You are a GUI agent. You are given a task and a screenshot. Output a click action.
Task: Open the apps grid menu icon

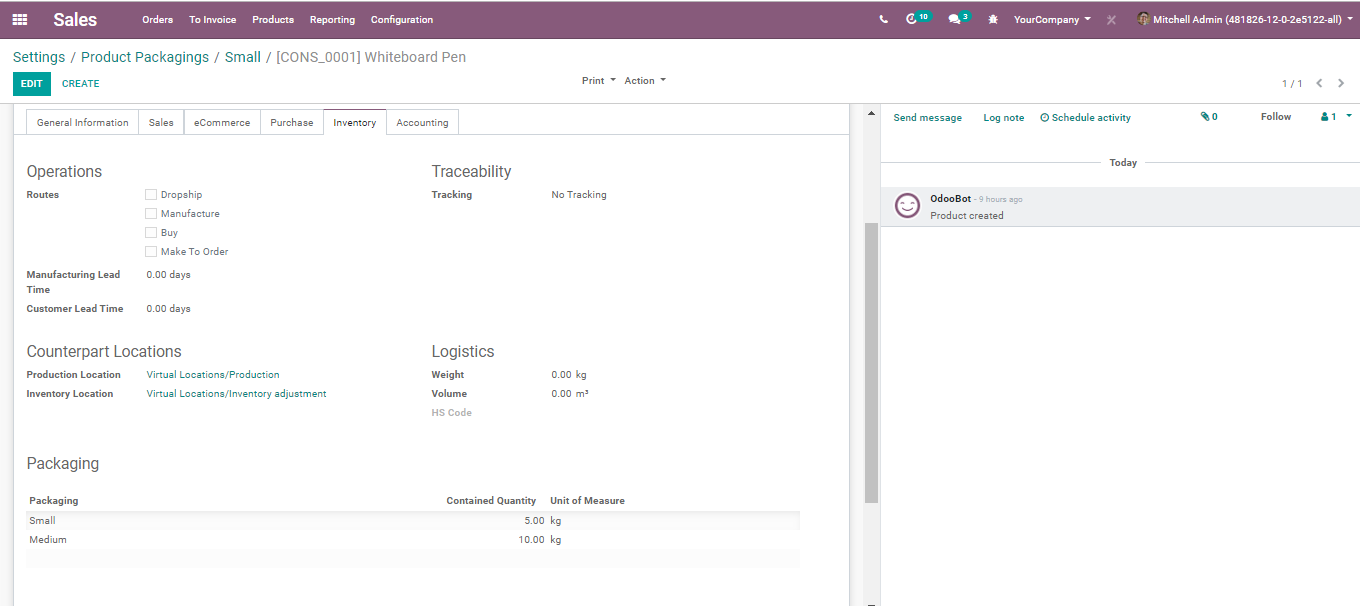(x=20, y=20)
